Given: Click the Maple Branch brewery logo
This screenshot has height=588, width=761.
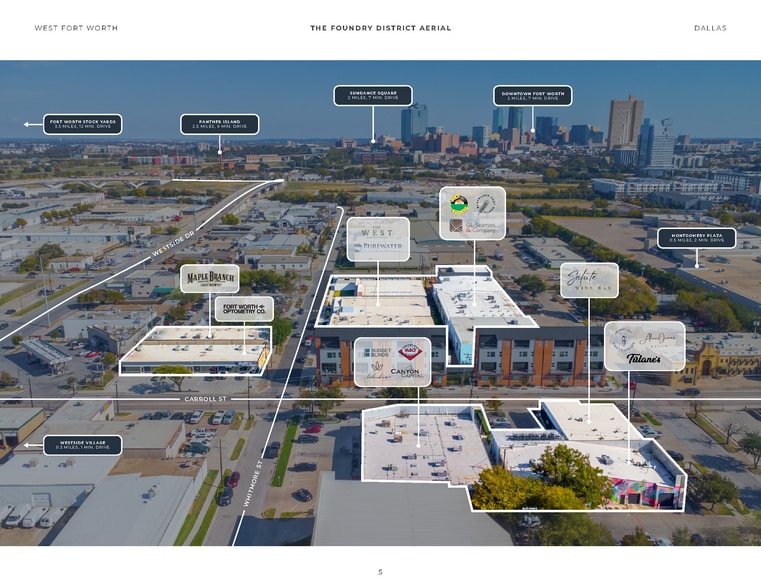Looking at the screenshot, I should click(210, 278).
